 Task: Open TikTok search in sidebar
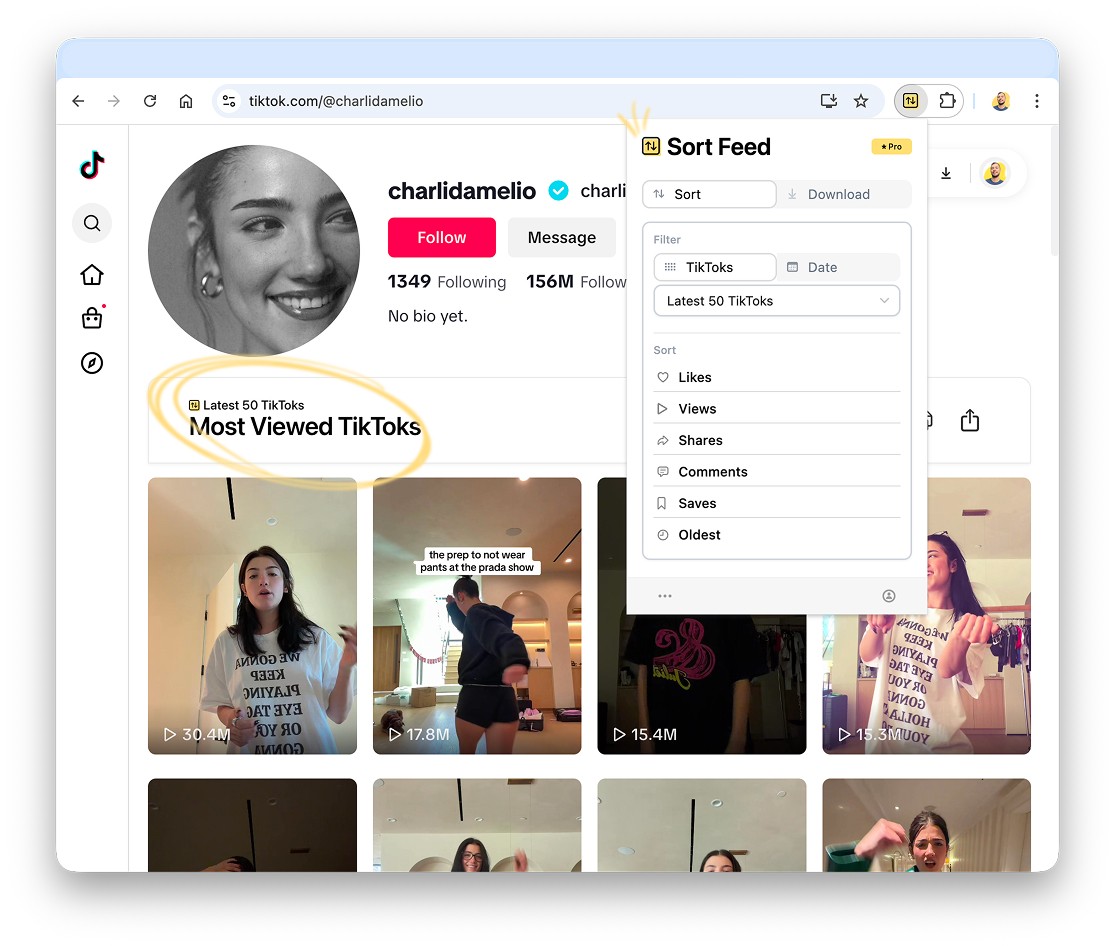[x=92, y=223]
